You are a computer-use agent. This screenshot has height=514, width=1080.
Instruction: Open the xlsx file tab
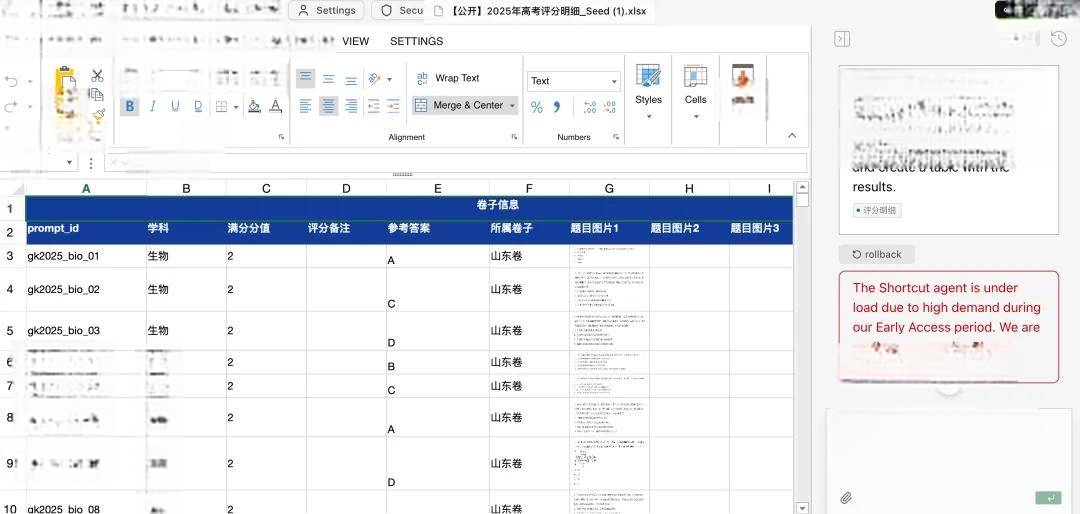tap(541, 12)
